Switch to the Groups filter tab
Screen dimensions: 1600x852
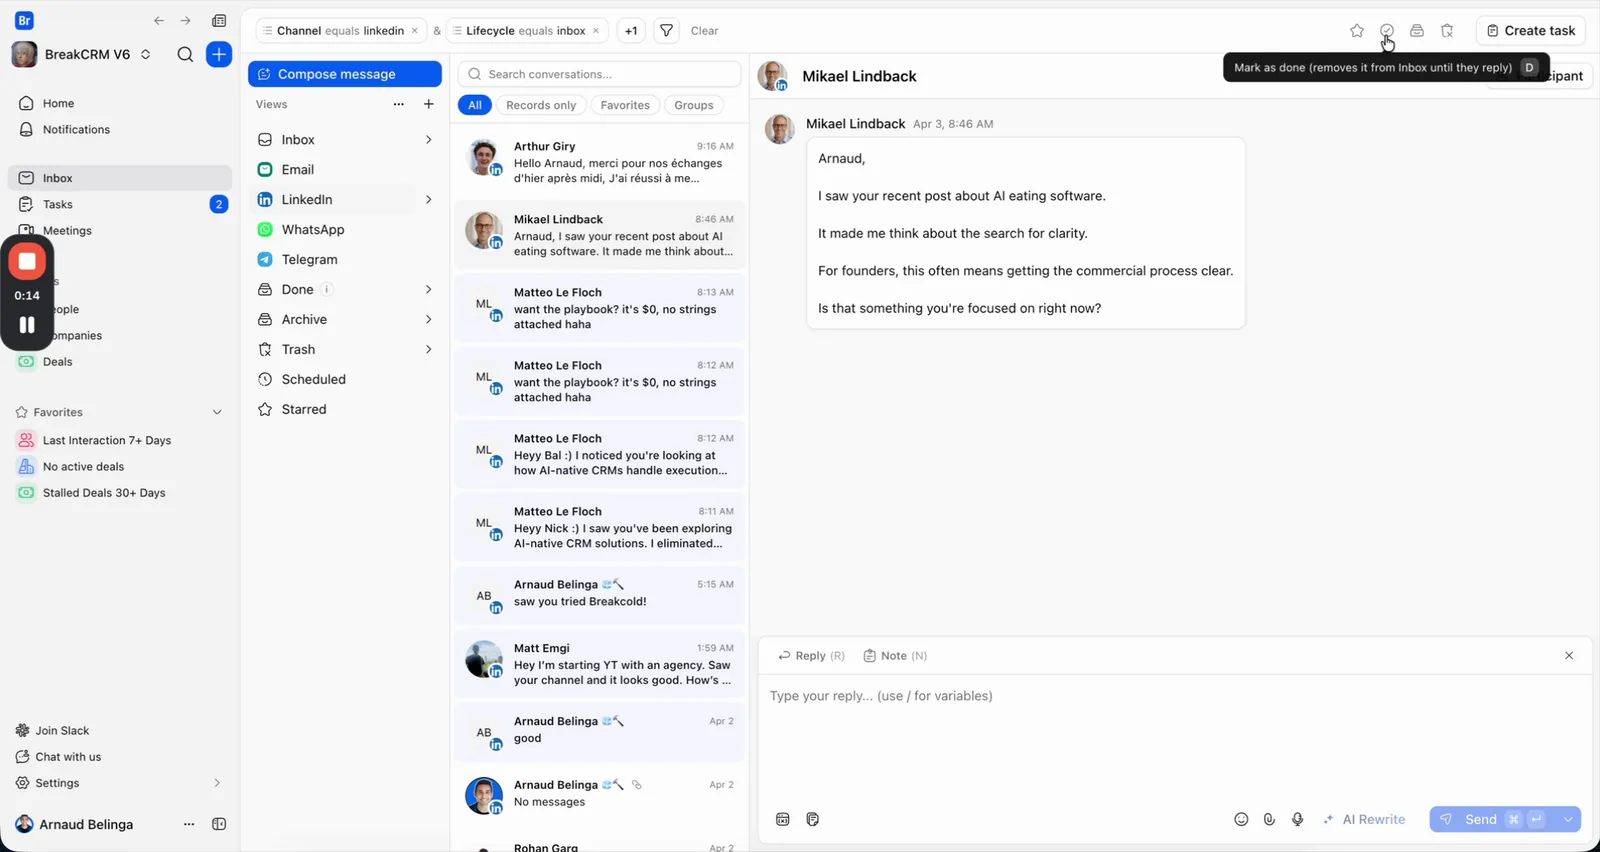694,105
